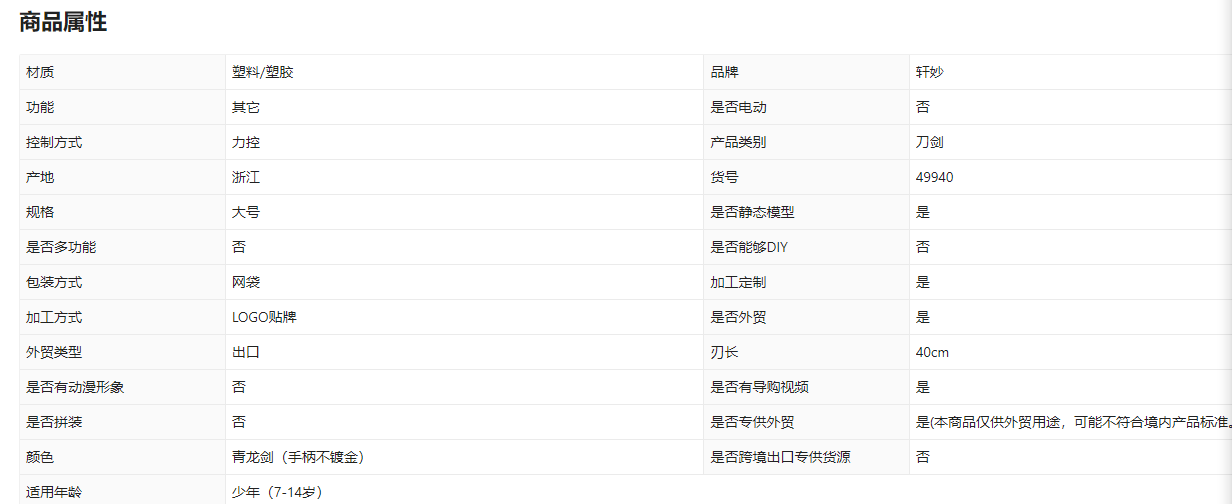
Task: Select the age range 少年（7-14岁）
Action: click(x=277, y=491)
